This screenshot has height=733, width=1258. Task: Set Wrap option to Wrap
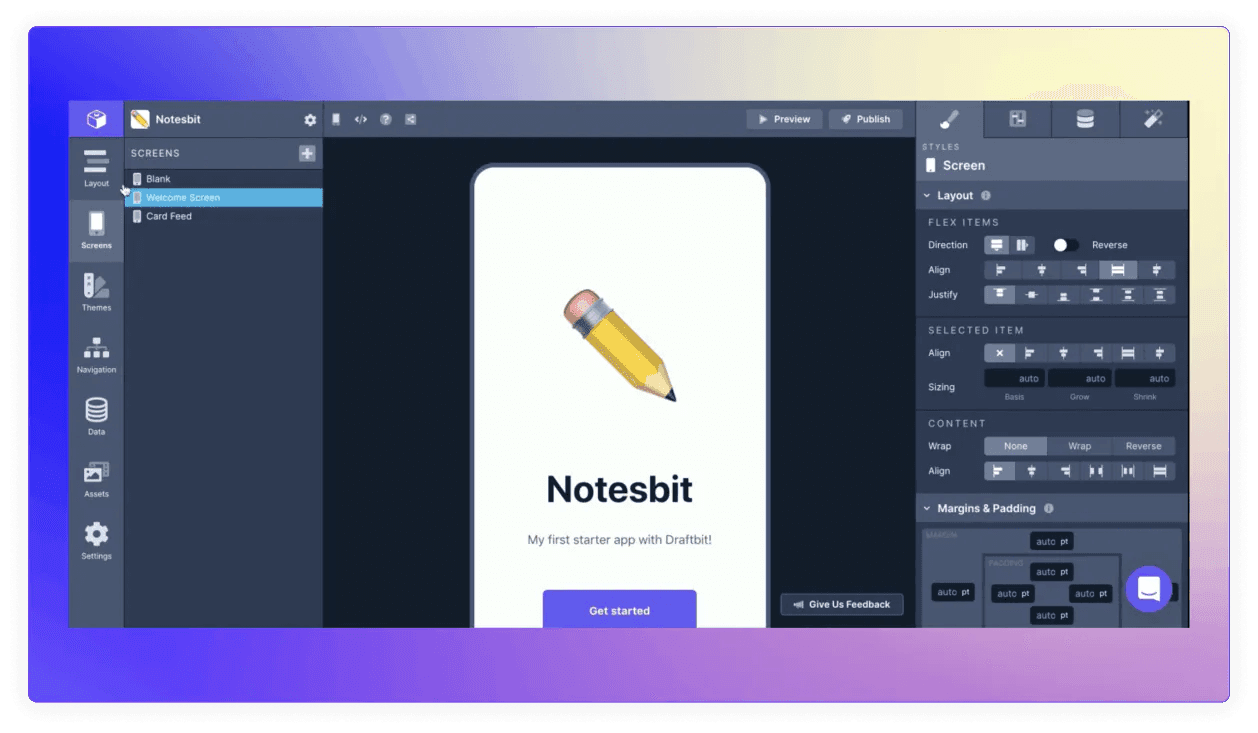tap(1079, 446)
